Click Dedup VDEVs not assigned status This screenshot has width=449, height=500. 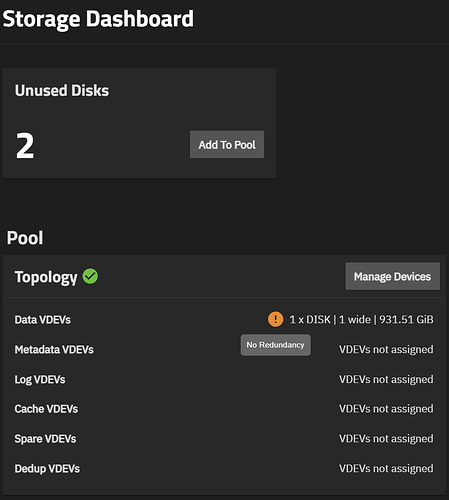click(386, 468)
